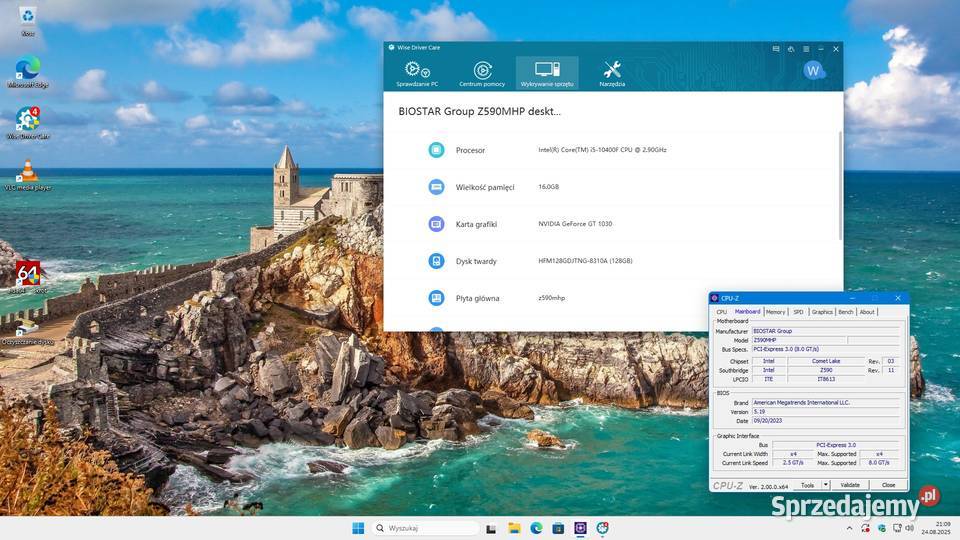Open Centrum pomocy in Wise Driver Care
The width and height of the screenshot is (960, 540).
[482, 73]
